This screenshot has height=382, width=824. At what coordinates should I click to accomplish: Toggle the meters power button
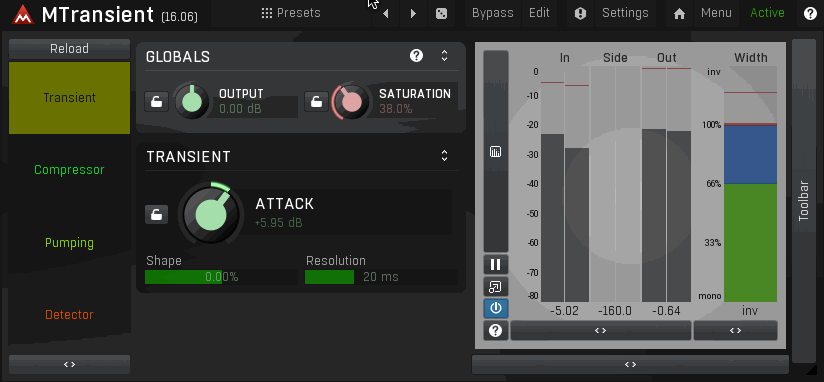point(496,308)
